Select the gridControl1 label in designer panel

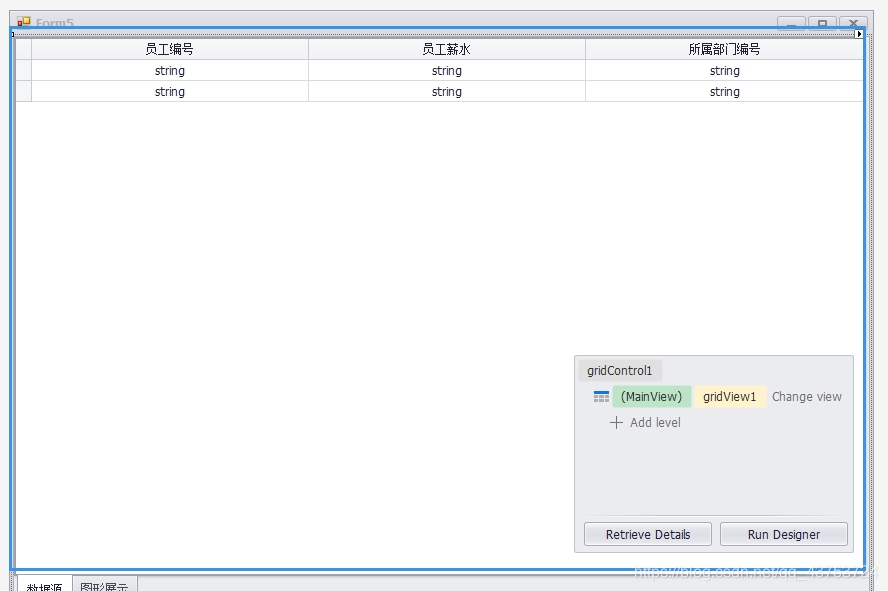point(620,371)
